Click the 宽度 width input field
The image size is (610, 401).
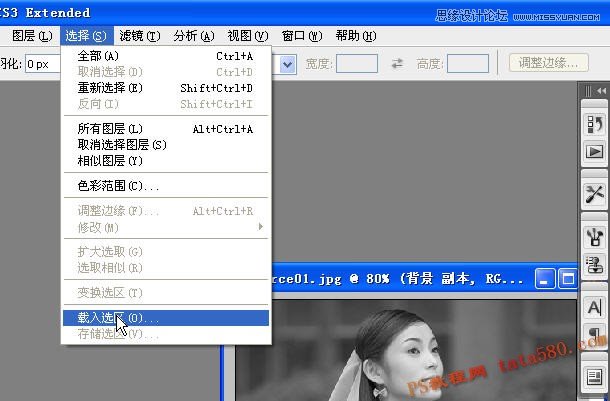[357, 63]
